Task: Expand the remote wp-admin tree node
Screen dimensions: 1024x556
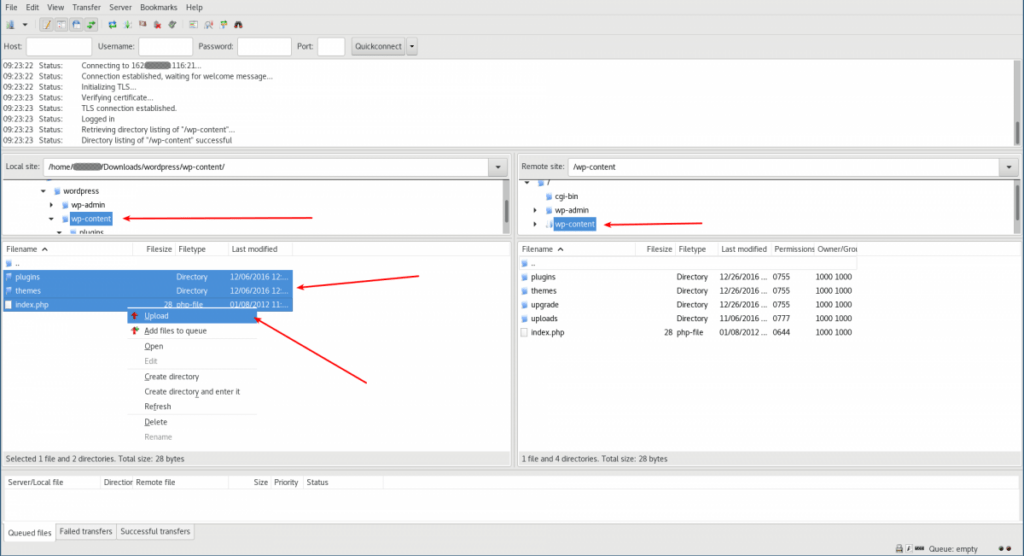Action: [x=535, y=210]
